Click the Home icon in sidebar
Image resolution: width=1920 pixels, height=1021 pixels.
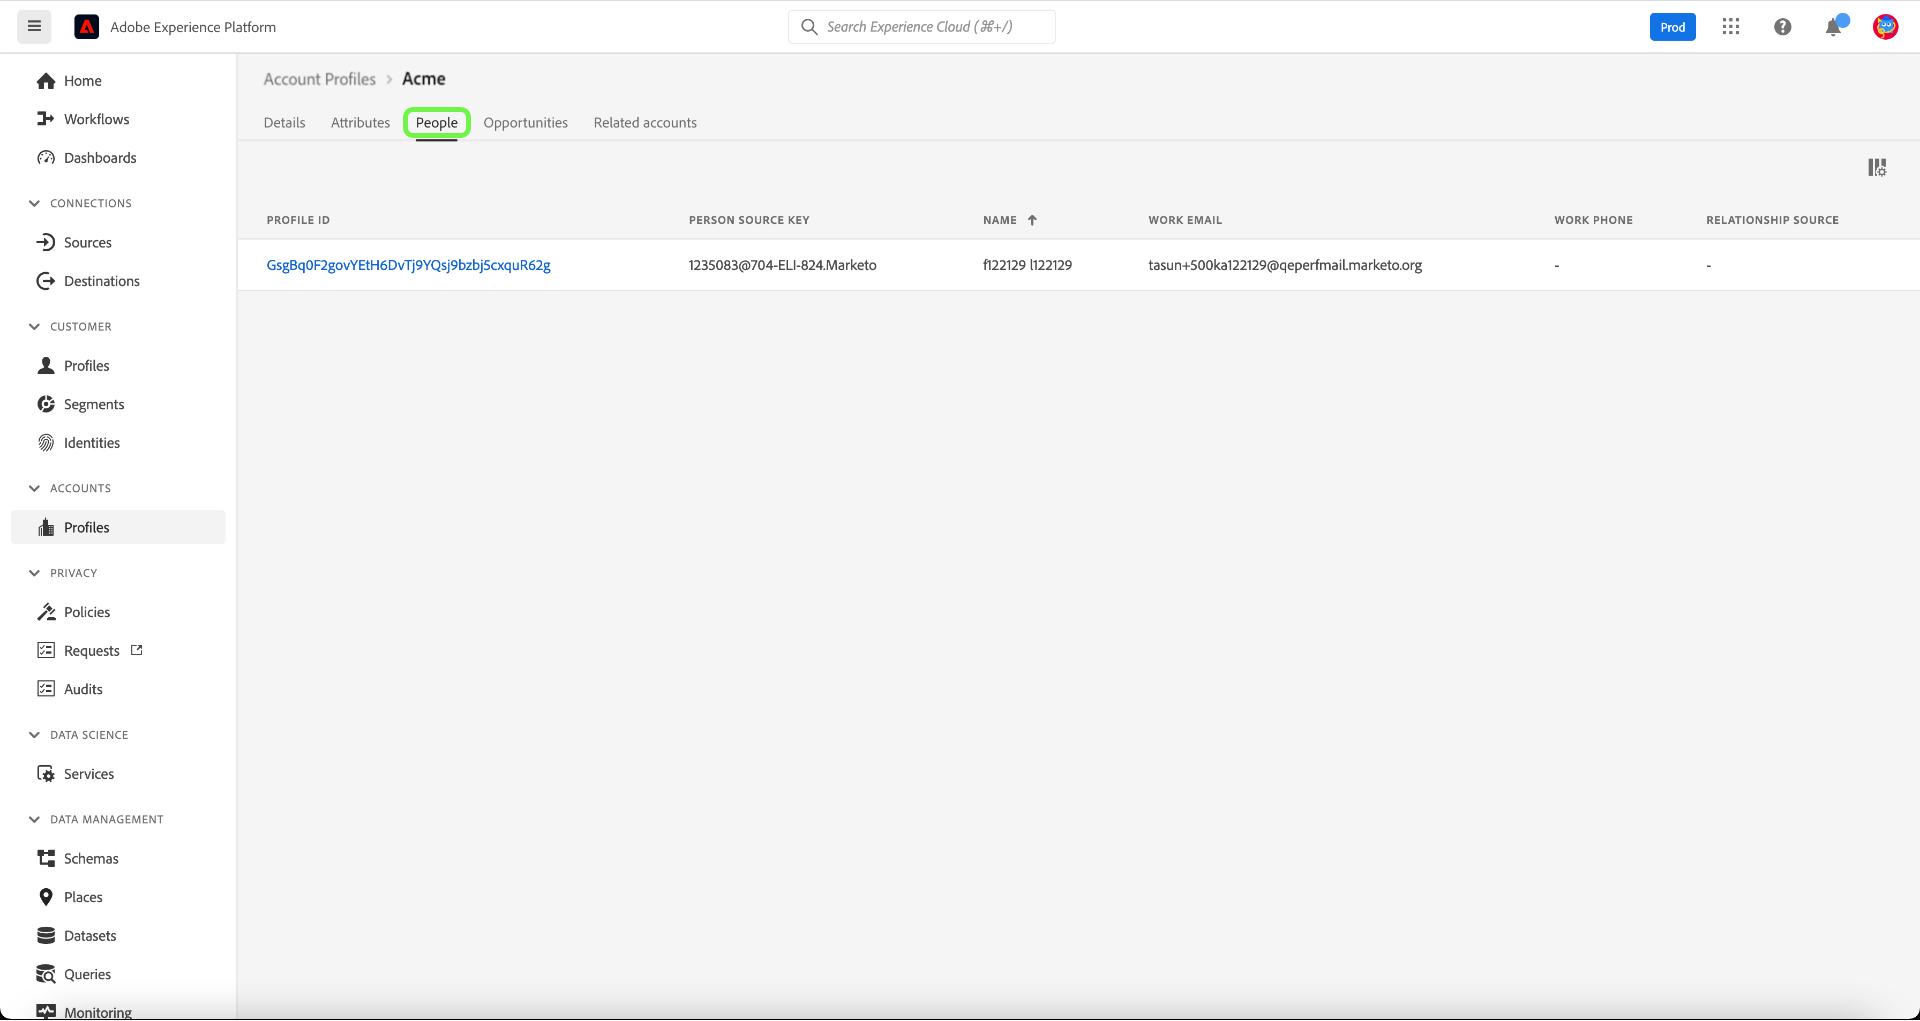(x=46, y=81)
